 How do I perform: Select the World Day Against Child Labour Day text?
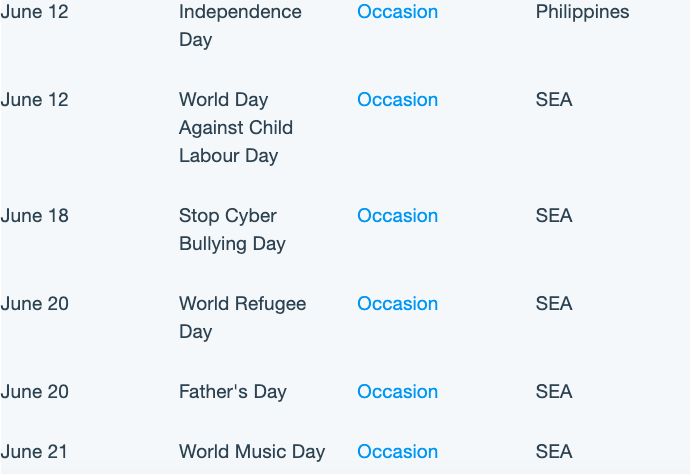[x=236, y=128]
